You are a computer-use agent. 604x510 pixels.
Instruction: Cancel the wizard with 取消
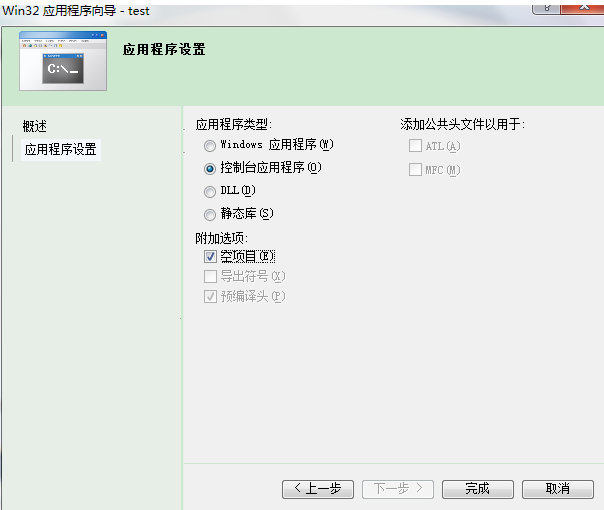click(558, 489)
